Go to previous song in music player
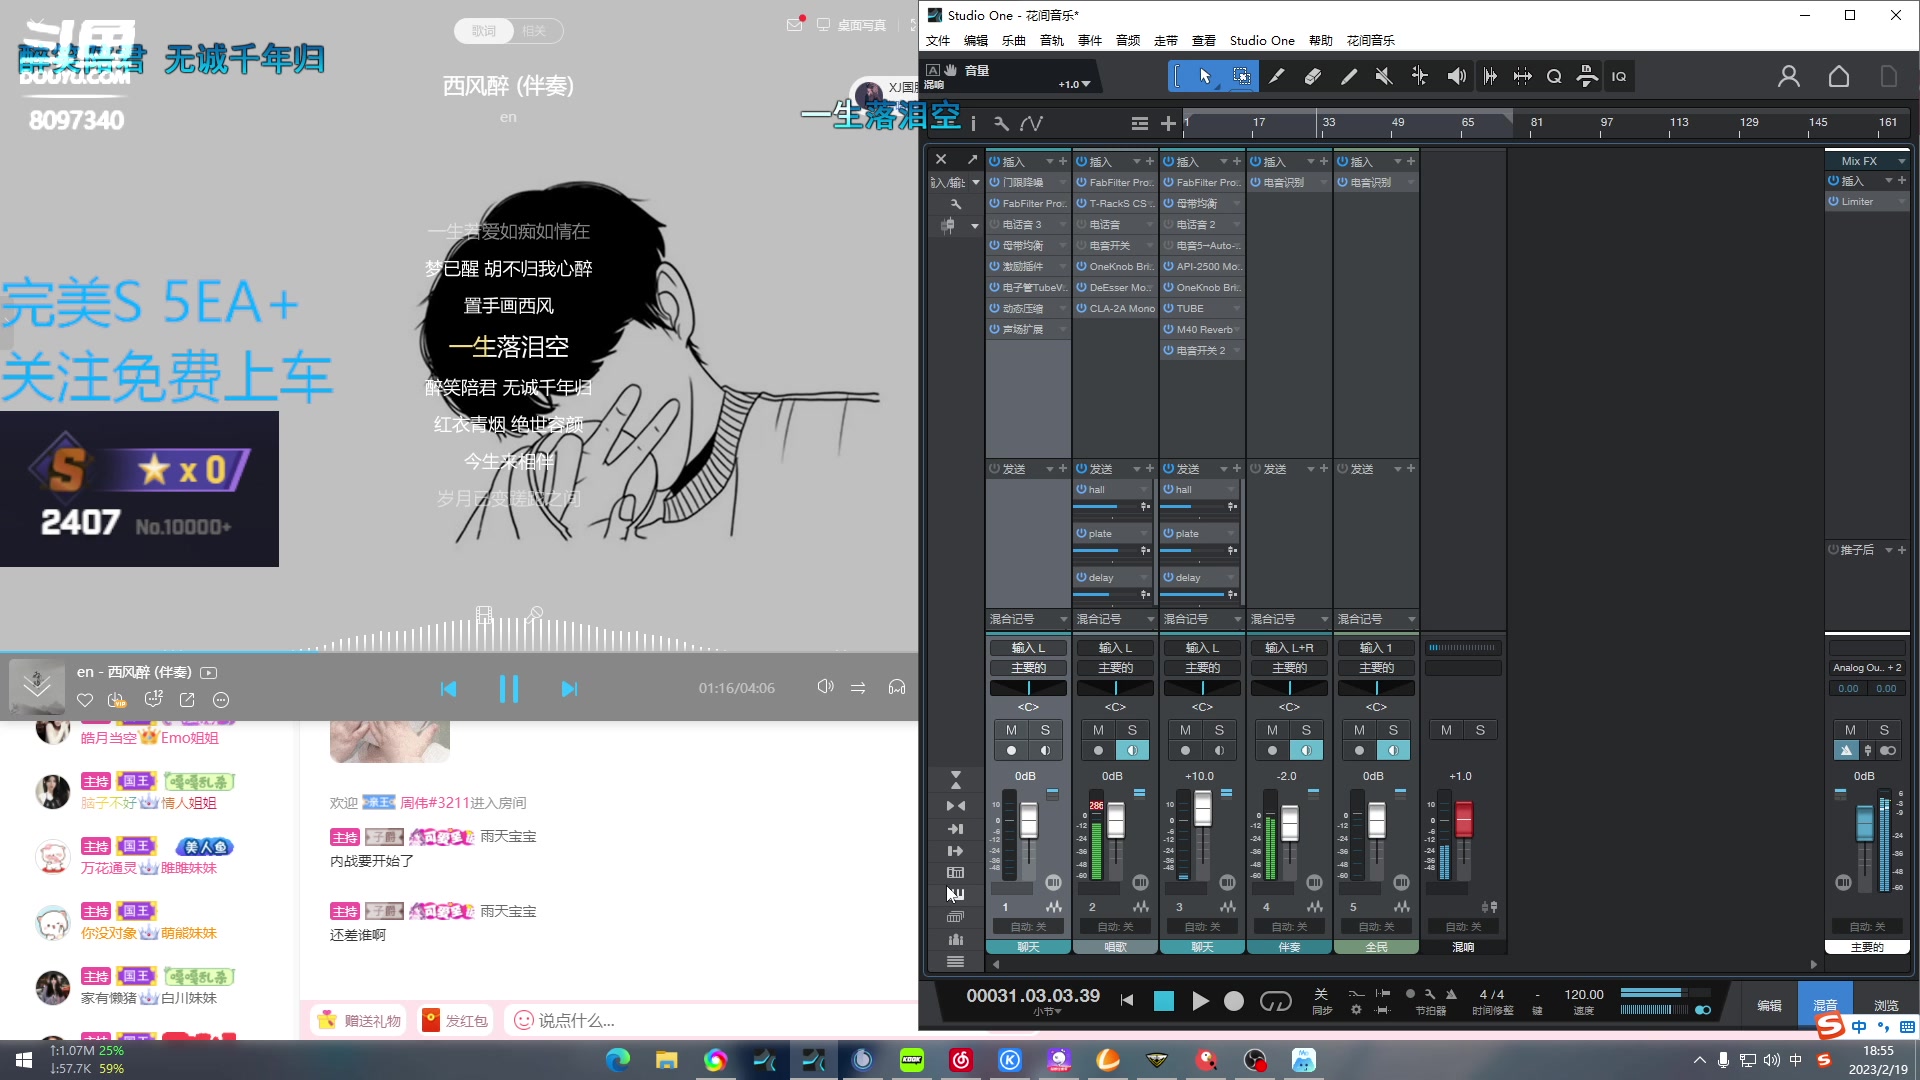 click(x=448, y=689)
